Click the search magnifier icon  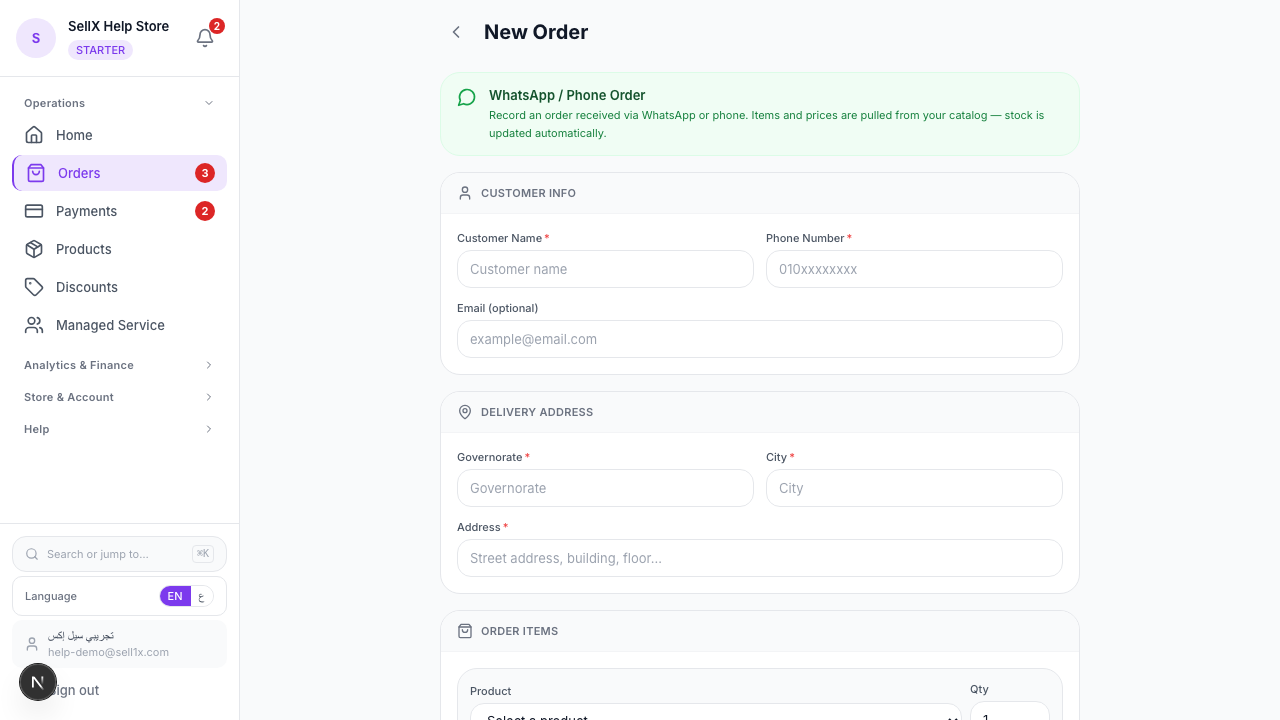click(32, 553)
